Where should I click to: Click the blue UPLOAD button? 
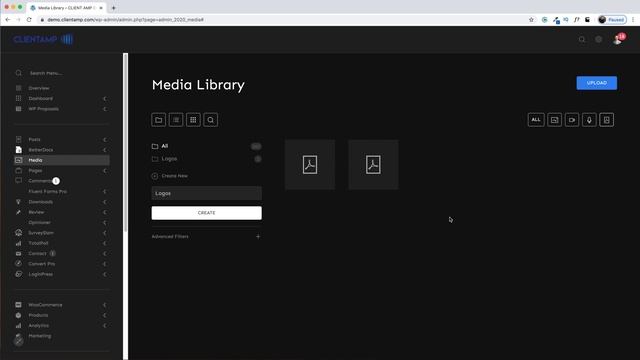point(597,83)
